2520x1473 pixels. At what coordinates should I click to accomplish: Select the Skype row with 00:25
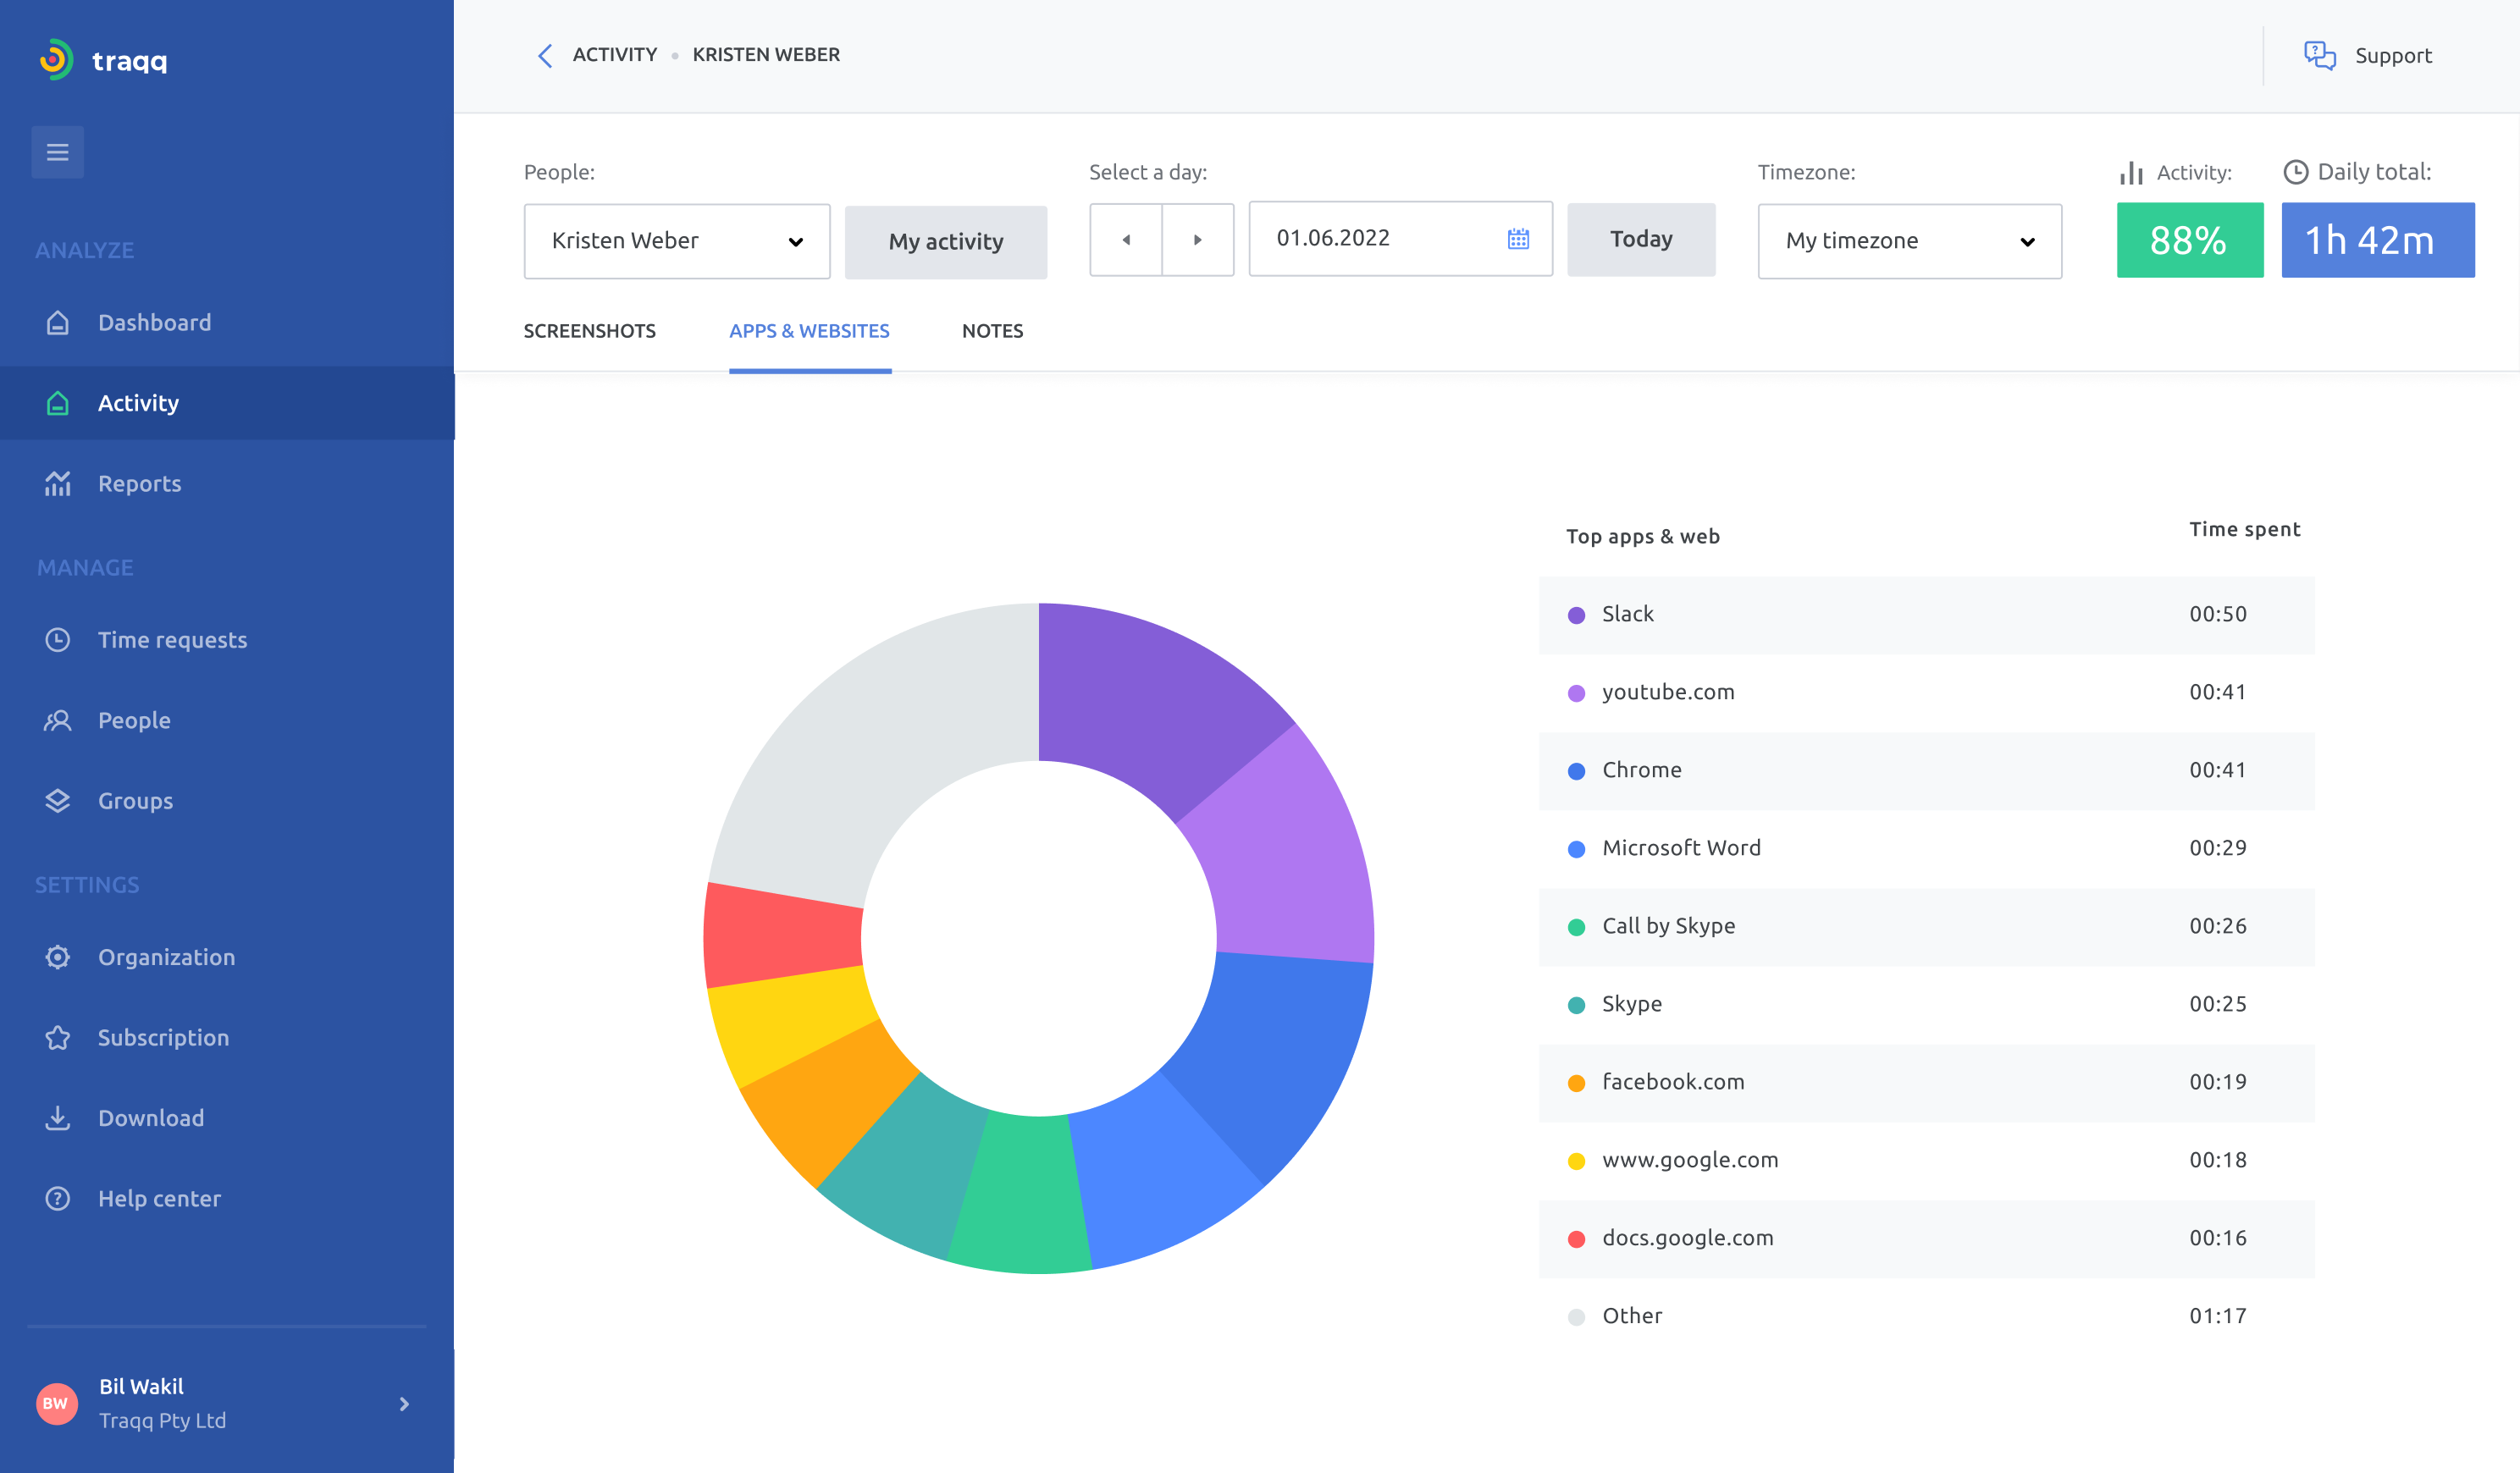point(1926,1004)
